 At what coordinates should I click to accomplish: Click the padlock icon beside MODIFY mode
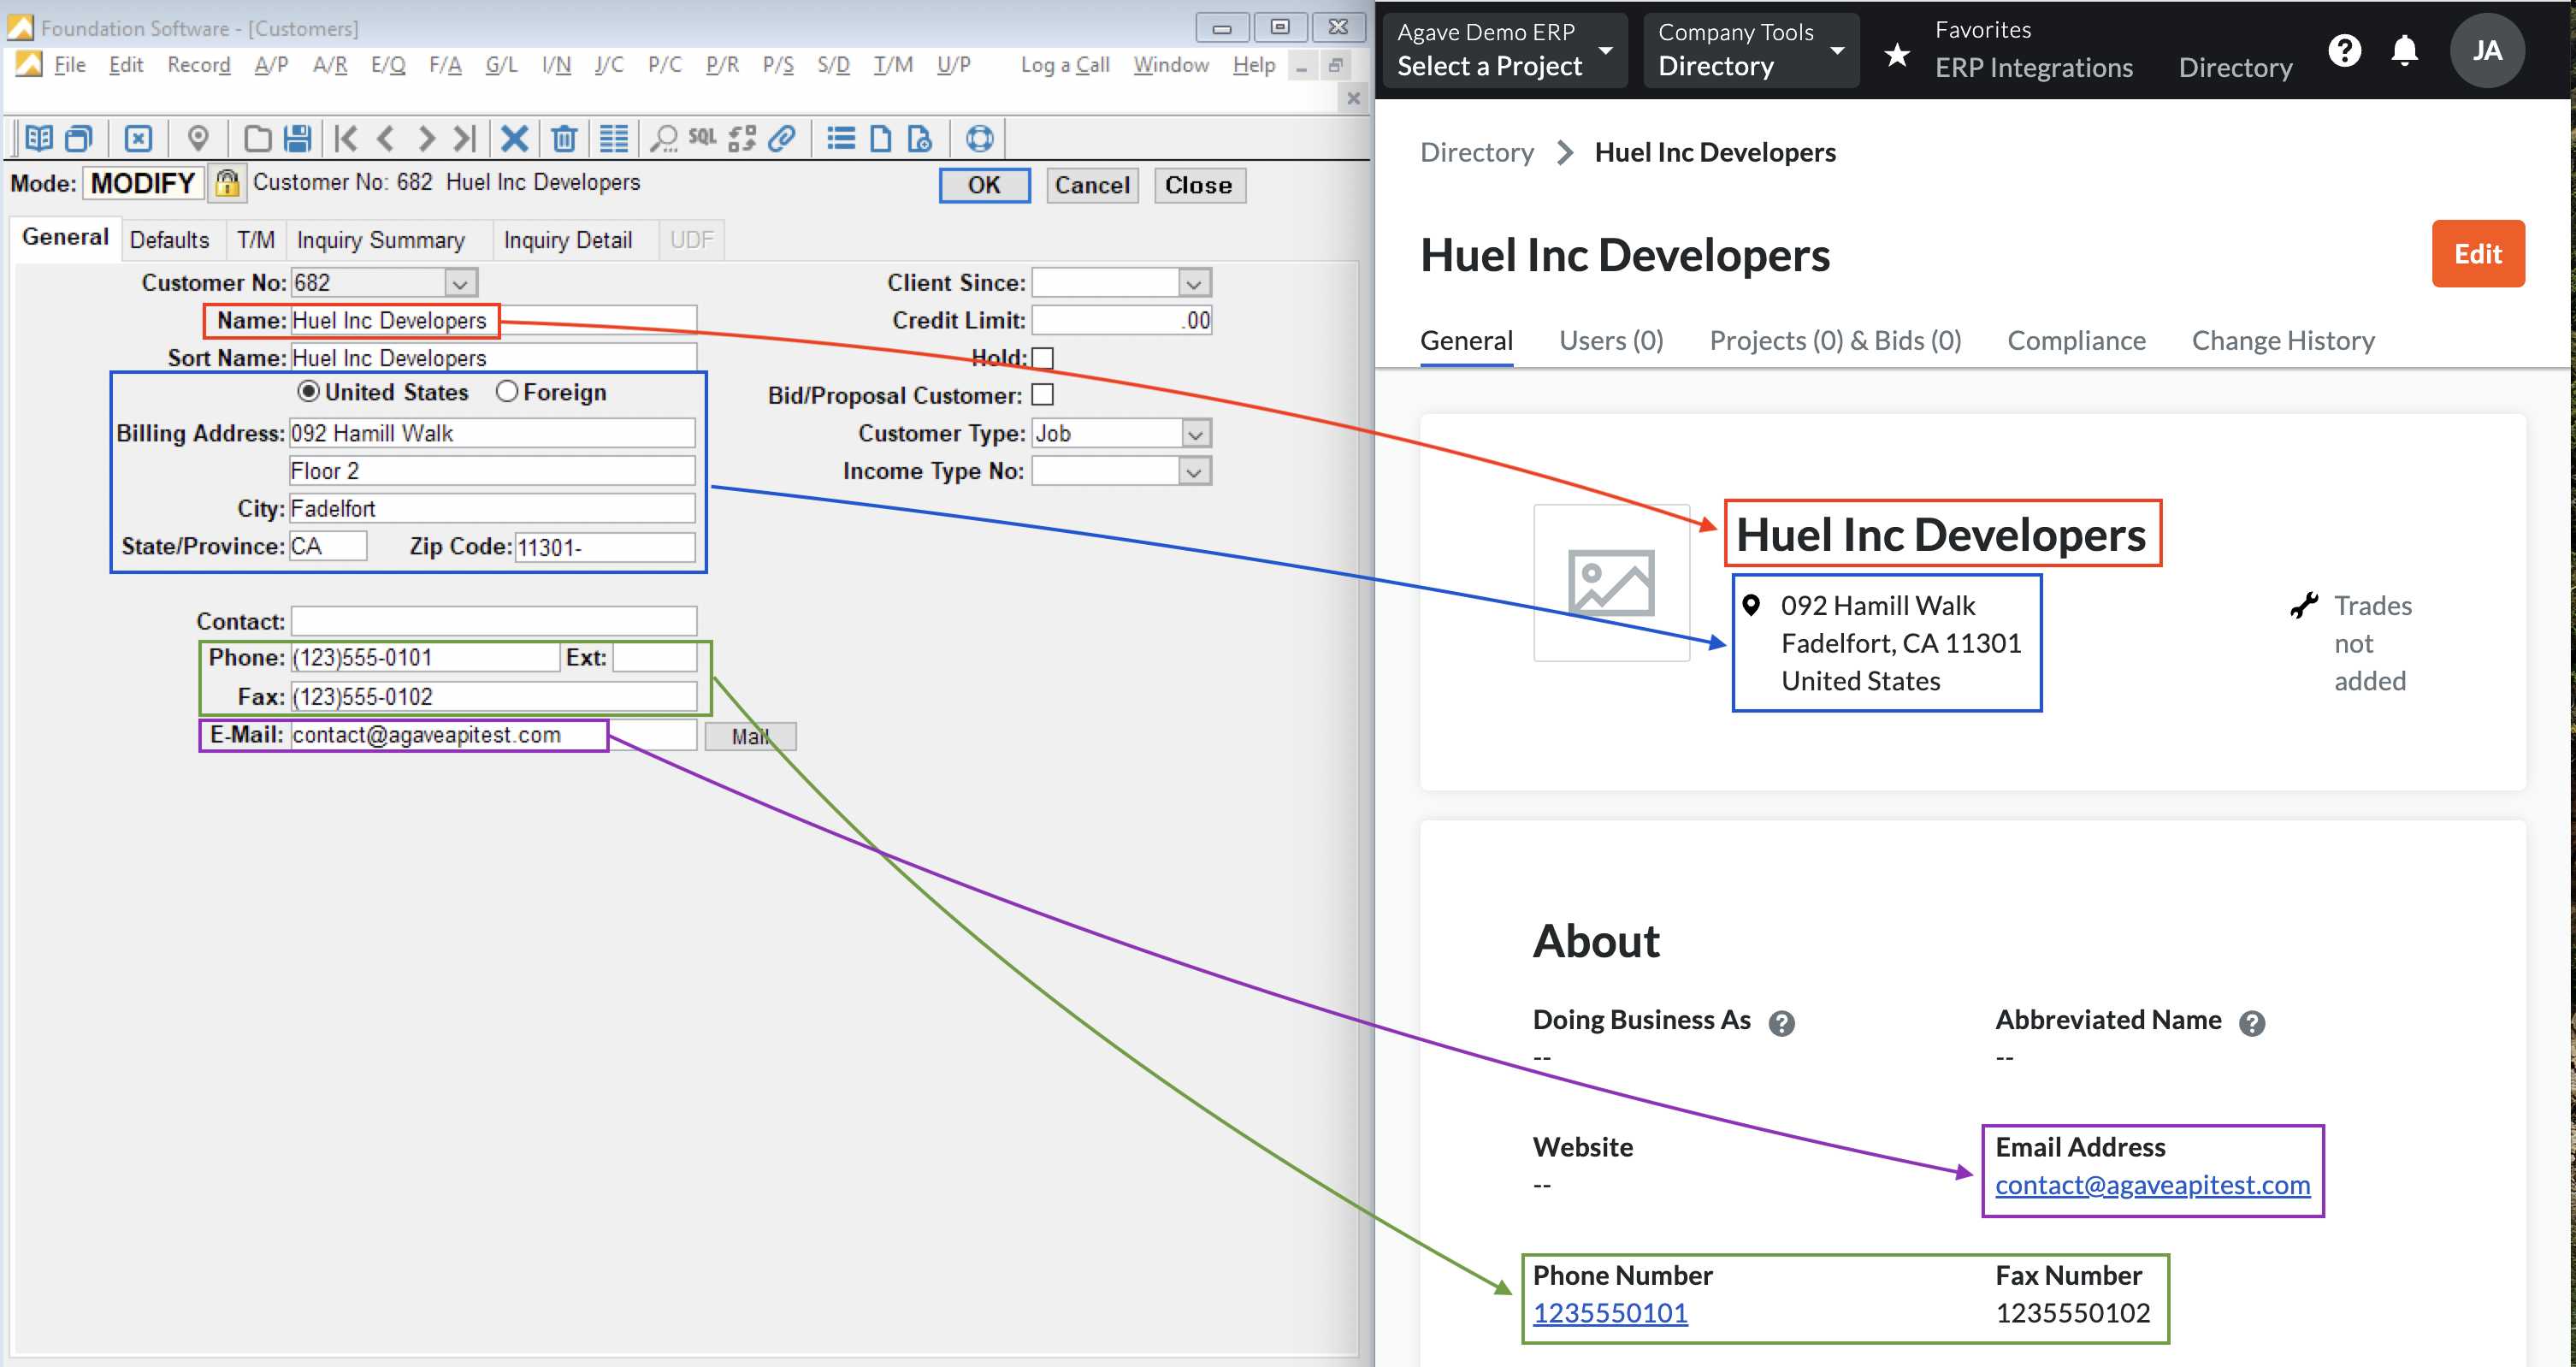(x=228, y=183)
